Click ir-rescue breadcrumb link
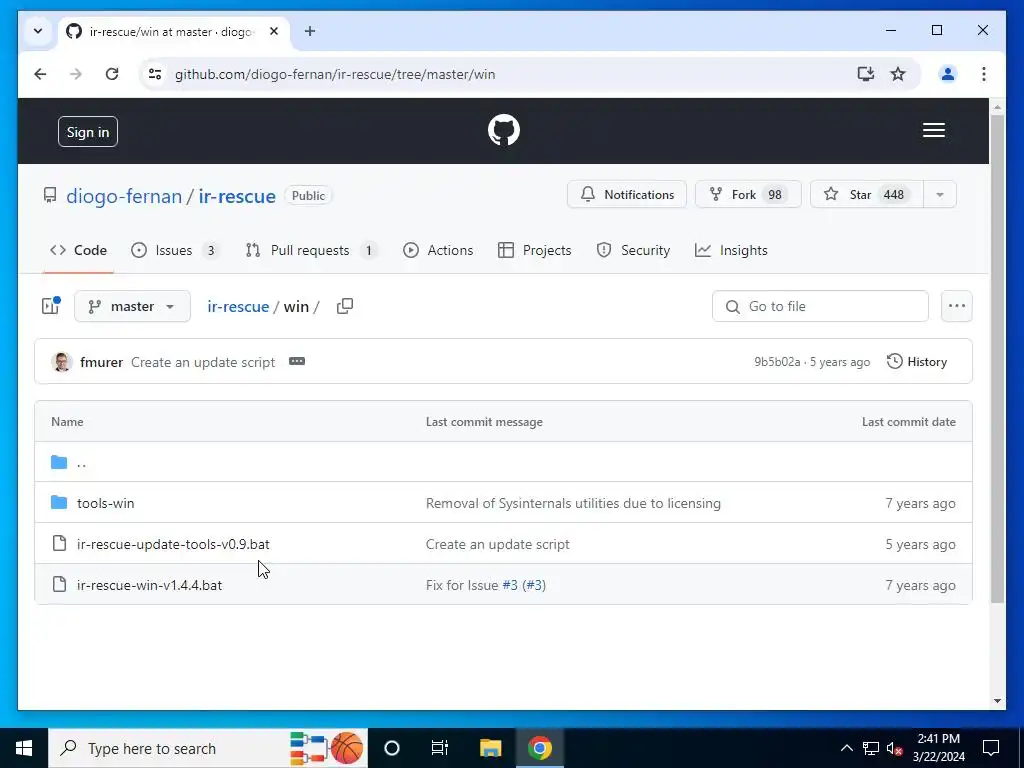Viewport: 1024px width, 768px height. pos(238,306)
